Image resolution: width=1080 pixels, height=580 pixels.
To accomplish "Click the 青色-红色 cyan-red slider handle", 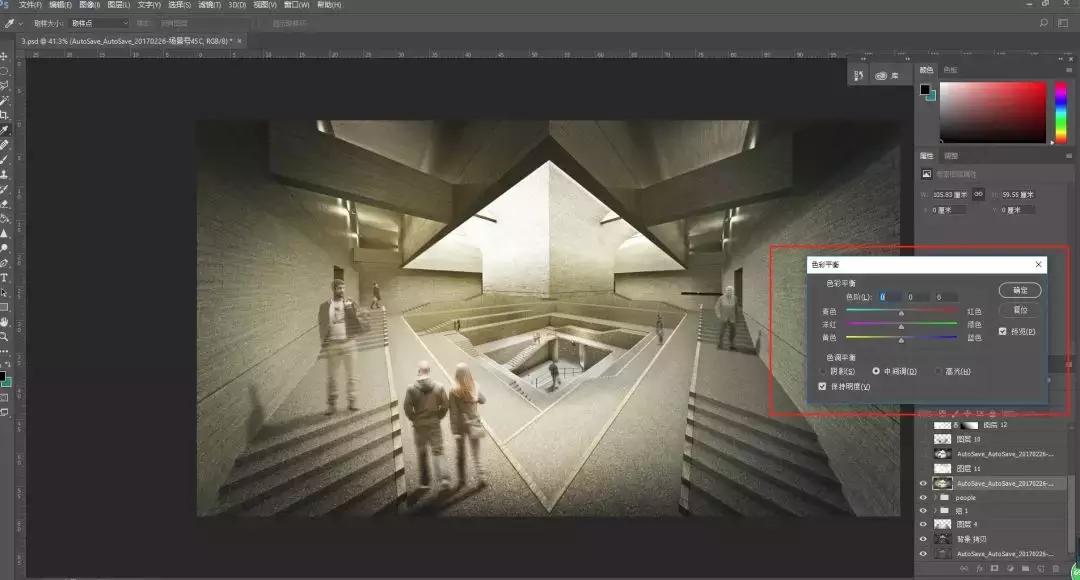I will click(901, 313).
